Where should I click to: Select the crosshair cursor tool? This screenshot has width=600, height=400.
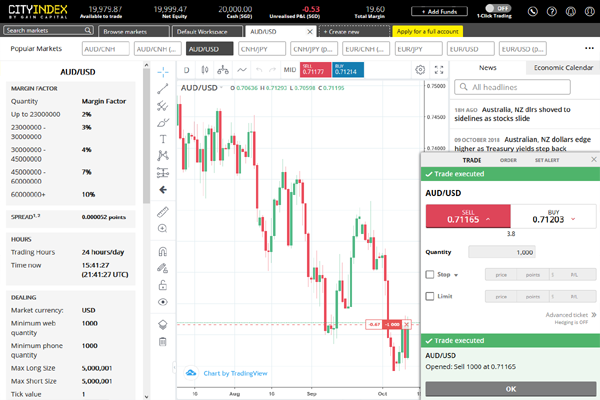tap(163, 72)
